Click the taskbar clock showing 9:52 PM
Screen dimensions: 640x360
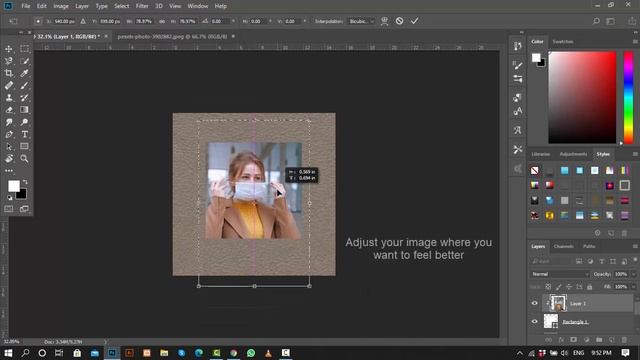pos(601,353)
